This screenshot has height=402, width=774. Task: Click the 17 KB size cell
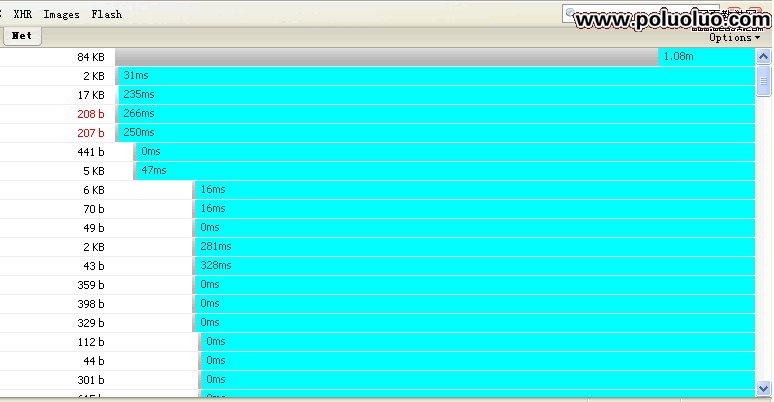pos(91,95)
